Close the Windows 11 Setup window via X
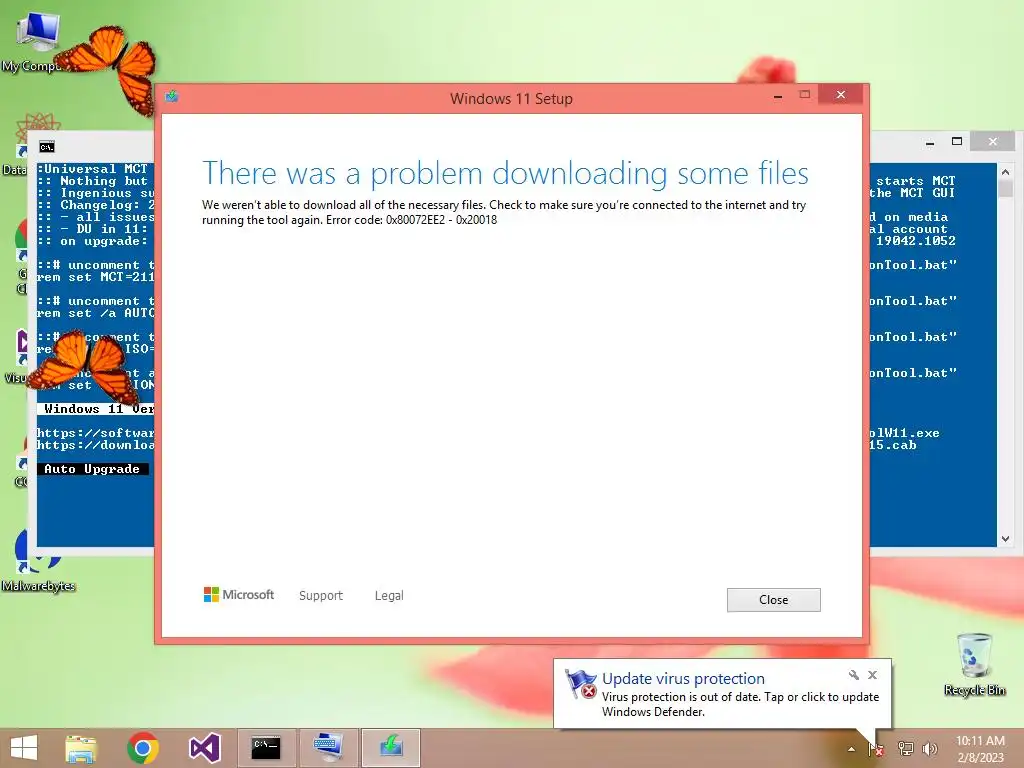The height and width of the screenshot is (768, 1024). [840, 95]
